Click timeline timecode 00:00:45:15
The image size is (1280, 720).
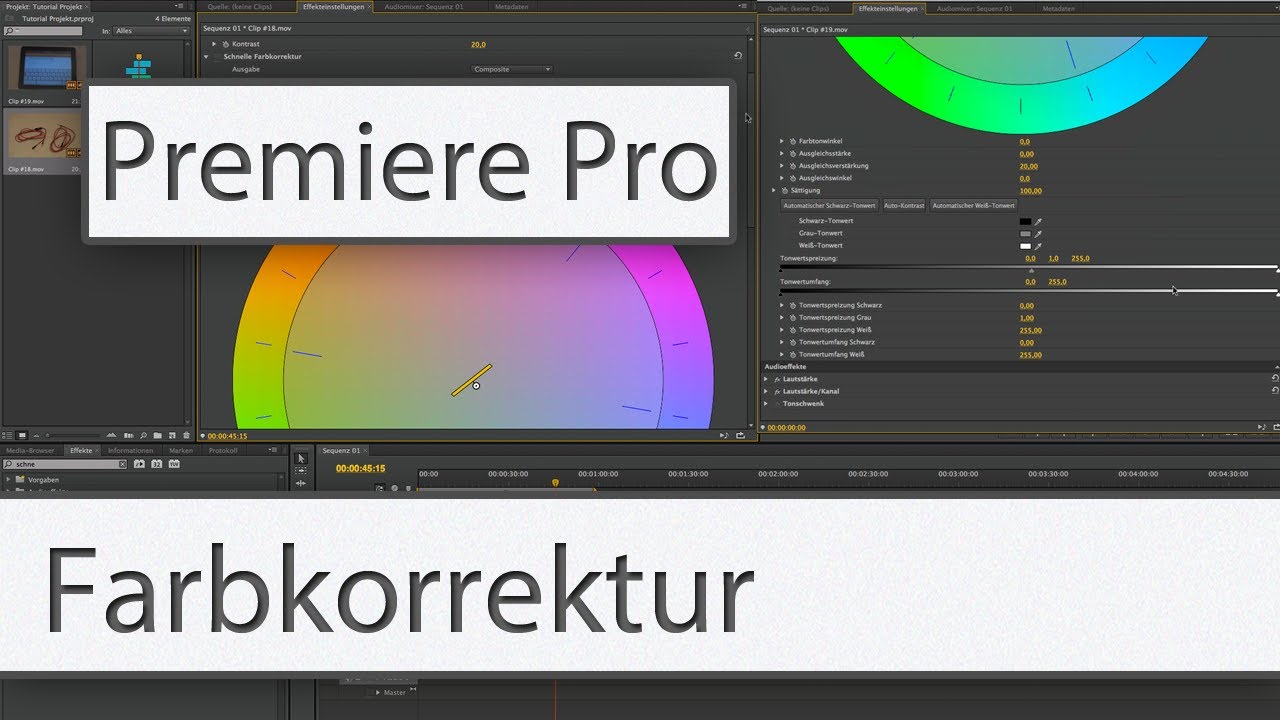point(361,468)
